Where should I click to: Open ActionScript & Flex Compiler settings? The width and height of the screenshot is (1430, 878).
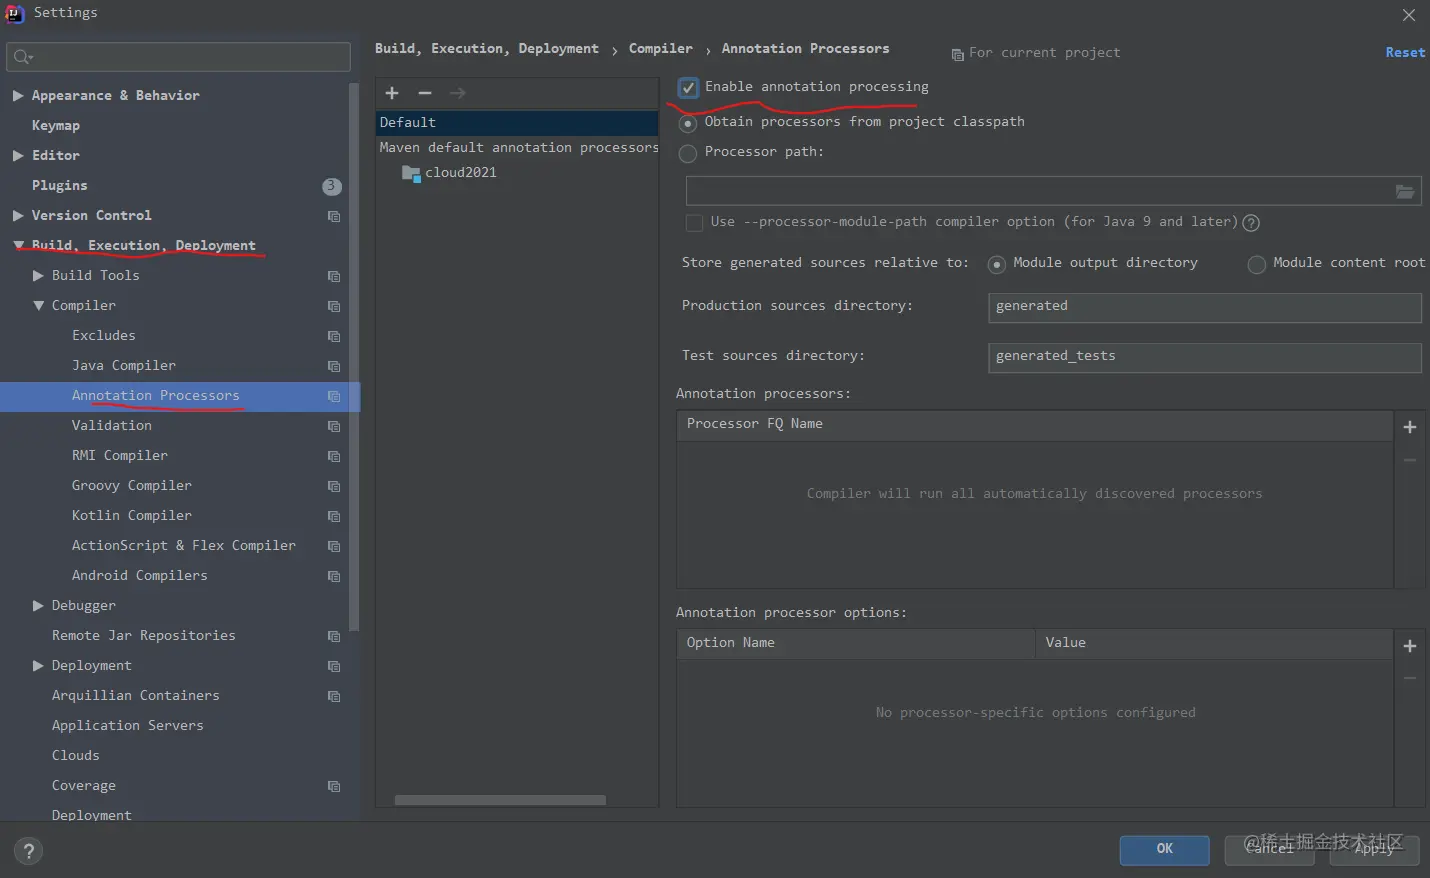183,545
